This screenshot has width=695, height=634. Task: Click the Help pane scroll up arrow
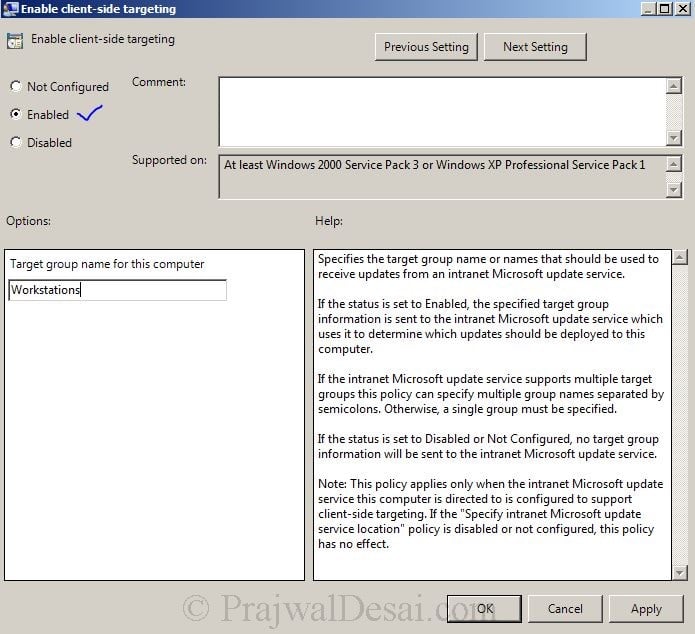click(680, 257)
